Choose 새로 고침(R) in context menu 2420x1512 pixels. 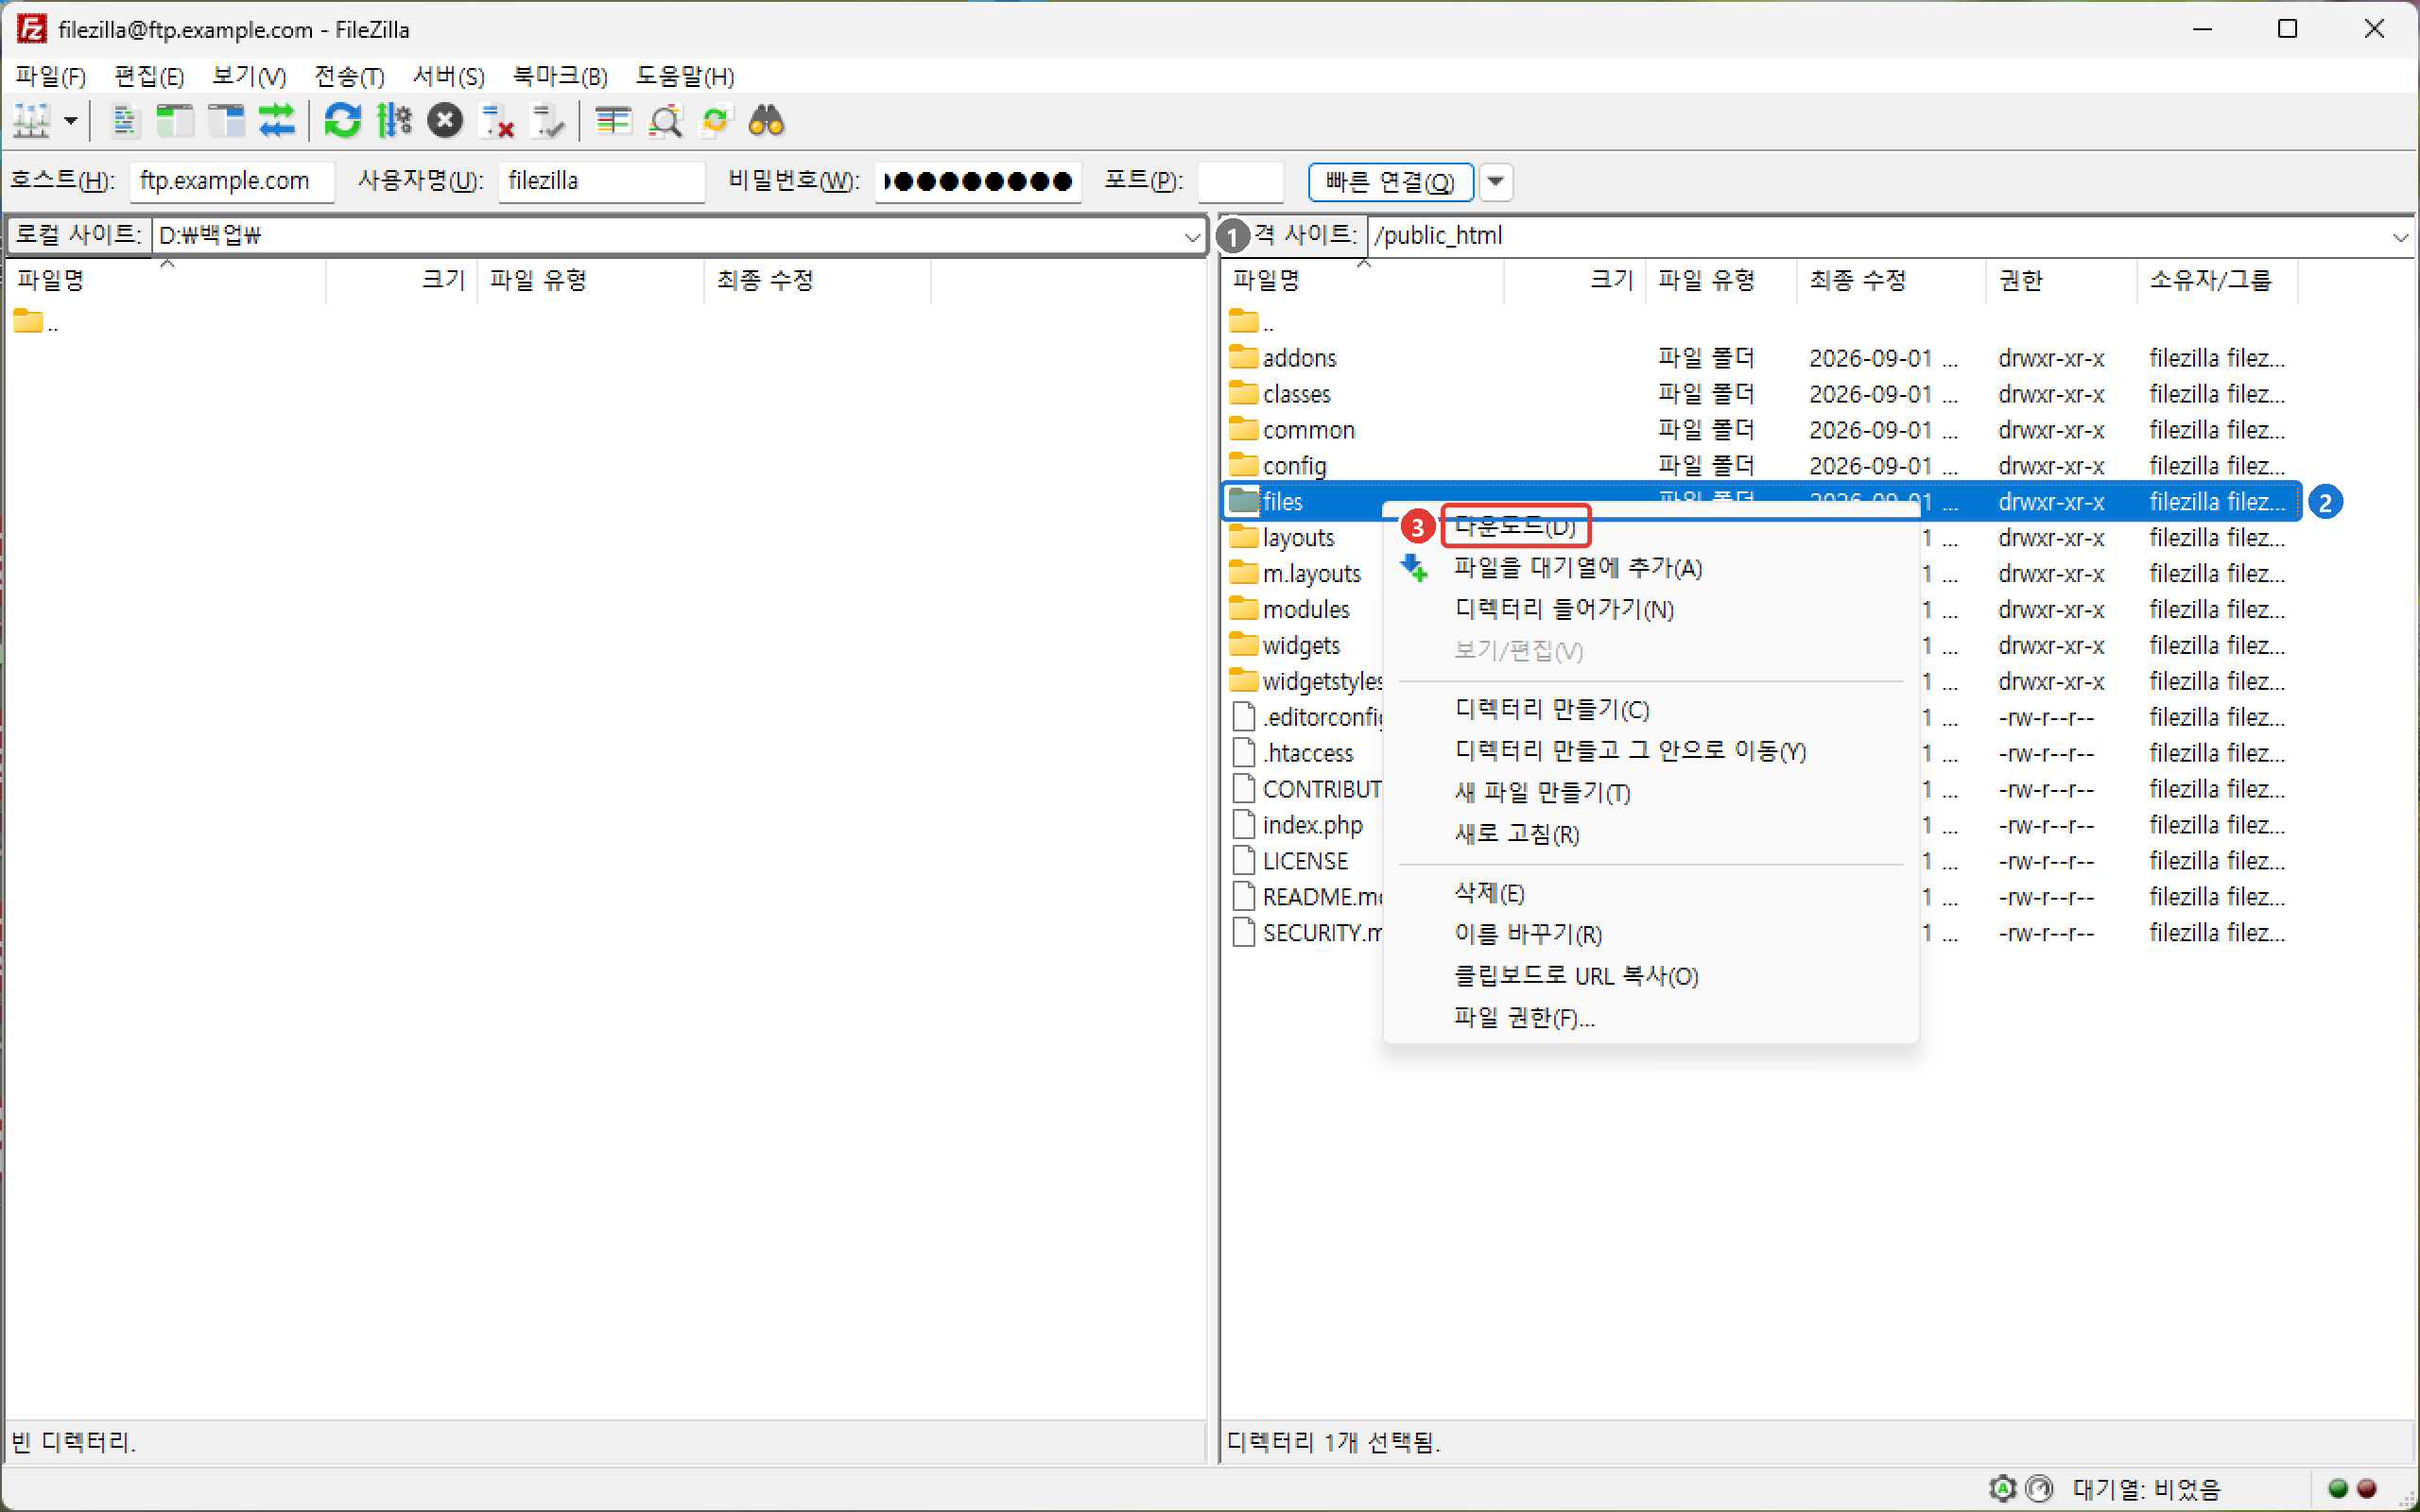pyautogui.click(x=1650, y=834)
